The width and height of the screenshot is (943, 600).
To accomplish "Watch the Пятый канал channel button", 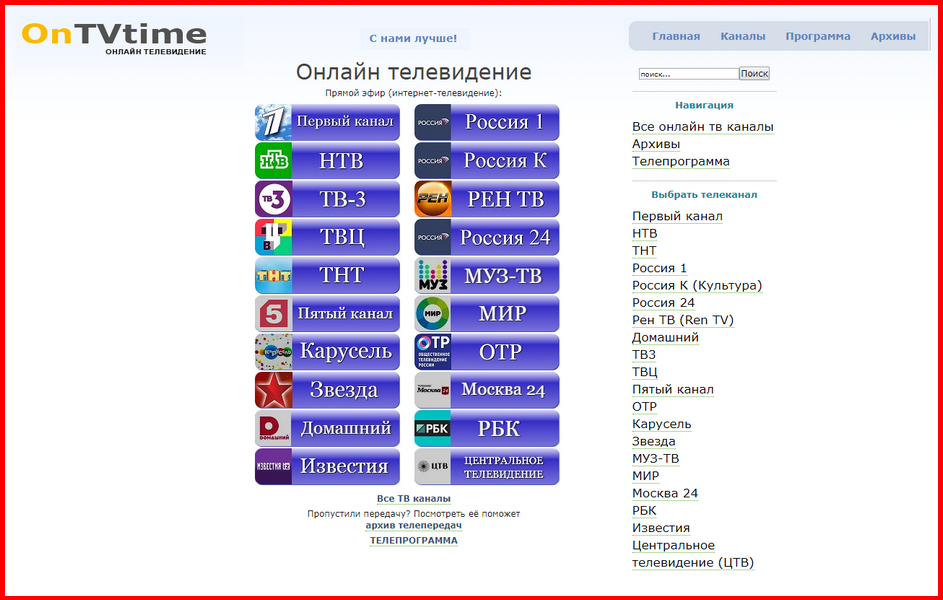I will pos(327,314).
